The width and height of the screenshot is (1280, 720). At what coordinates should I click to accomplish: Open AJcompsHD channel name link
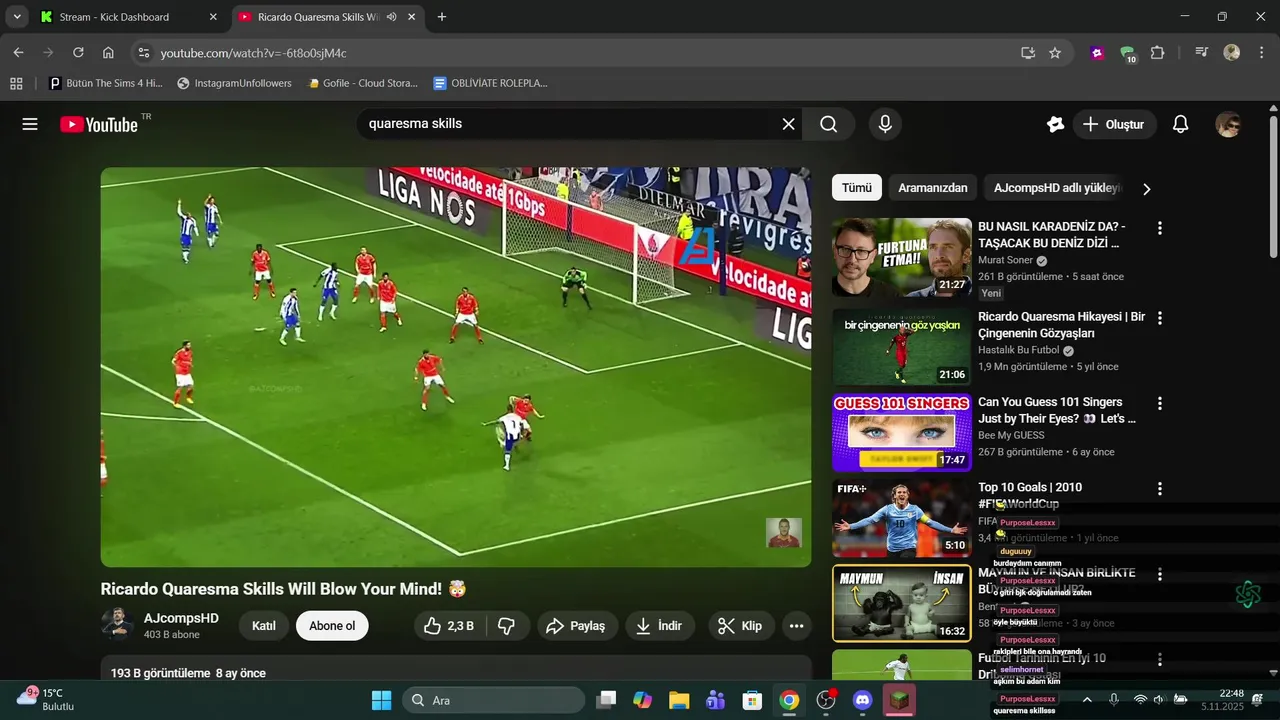click(x=181, y=618)
